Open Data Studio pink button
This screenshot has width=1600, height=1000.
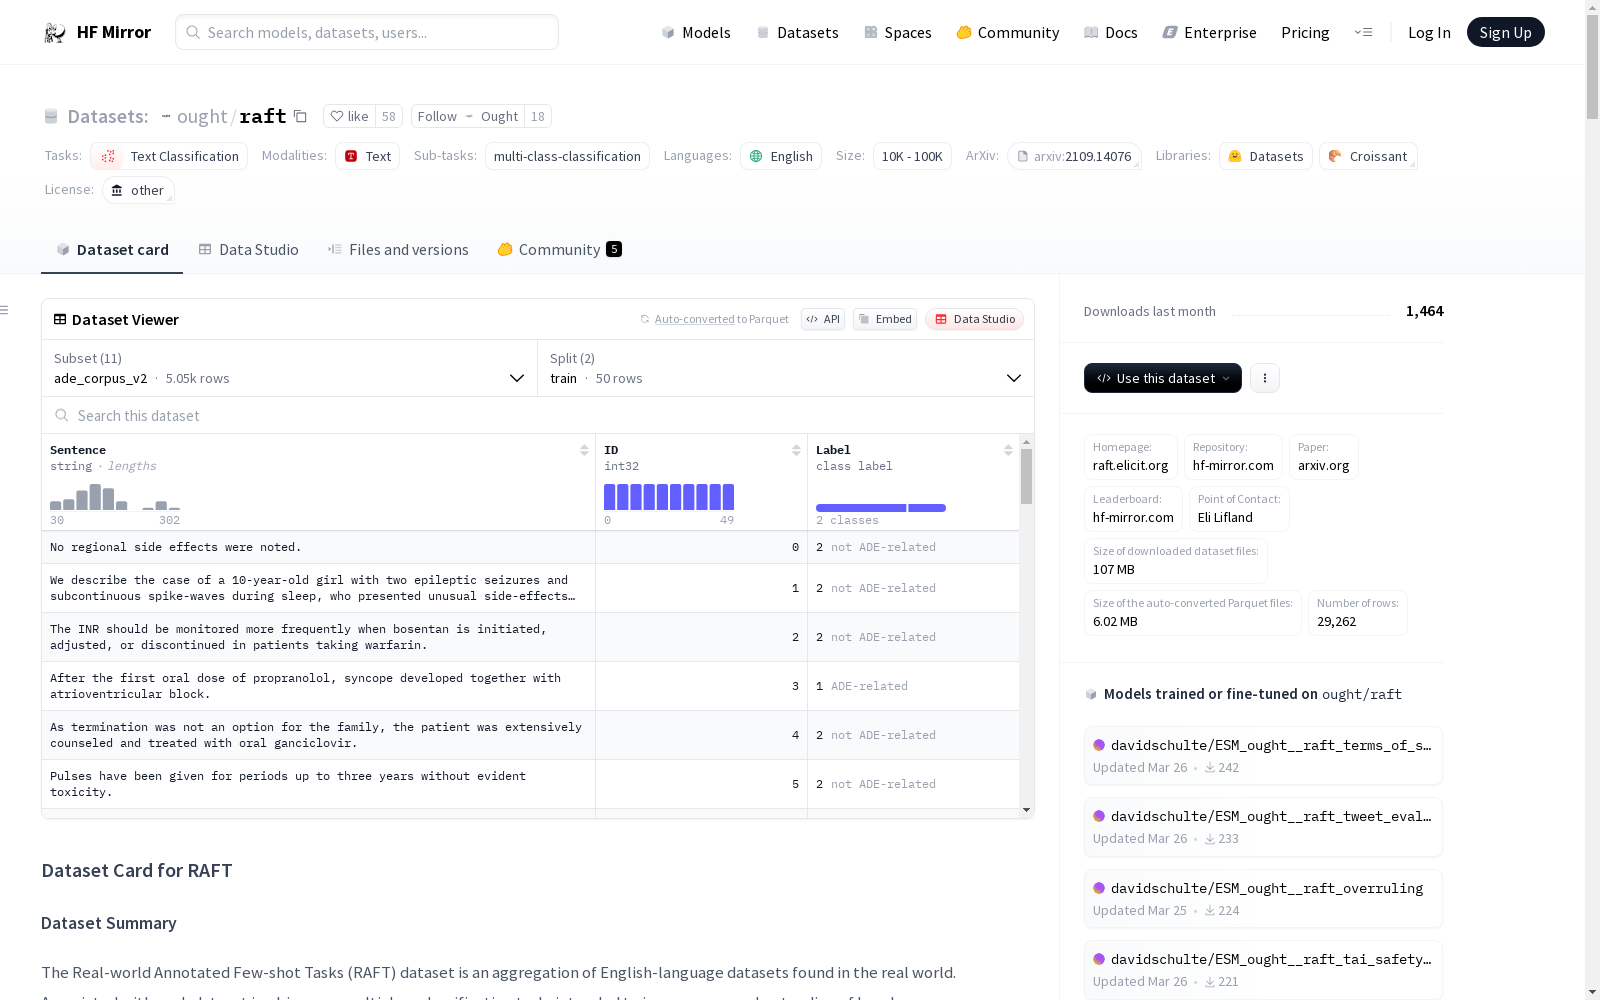(x=975, y=319)
